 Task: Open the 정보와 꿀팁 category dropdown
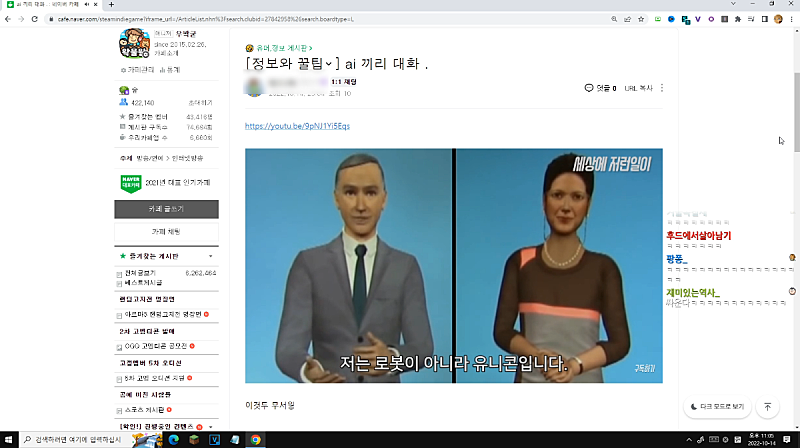[329, 64]
